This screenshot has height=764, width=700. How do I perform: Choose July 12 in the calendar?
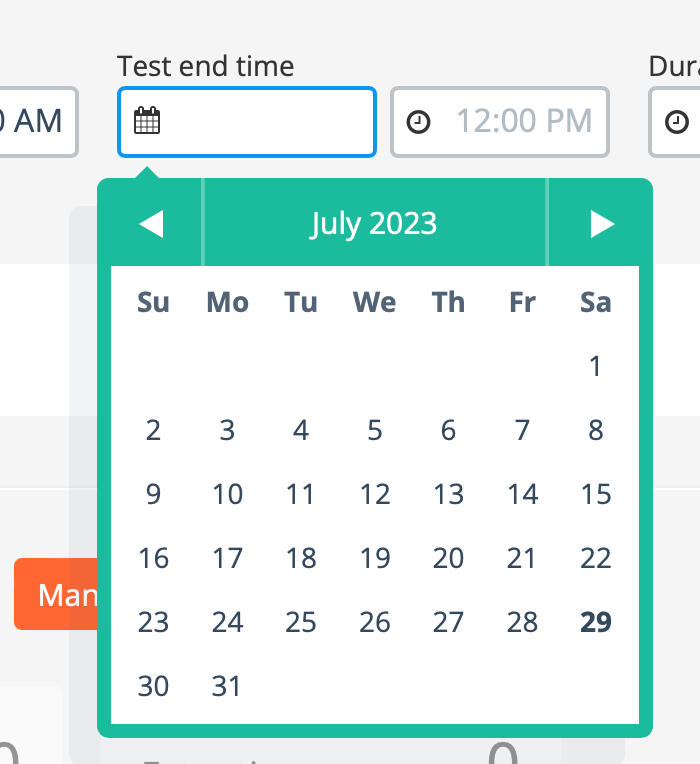375,494
